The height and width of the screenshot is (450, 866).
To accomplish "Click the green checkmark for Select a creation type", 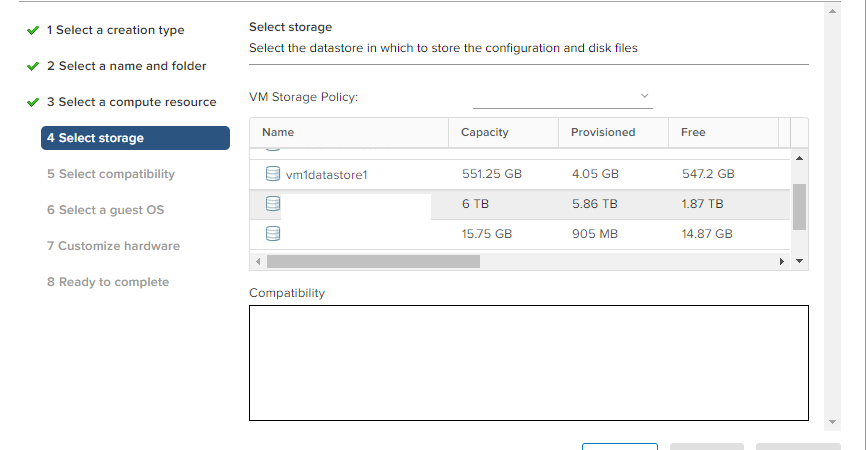I will click(33, 30).
